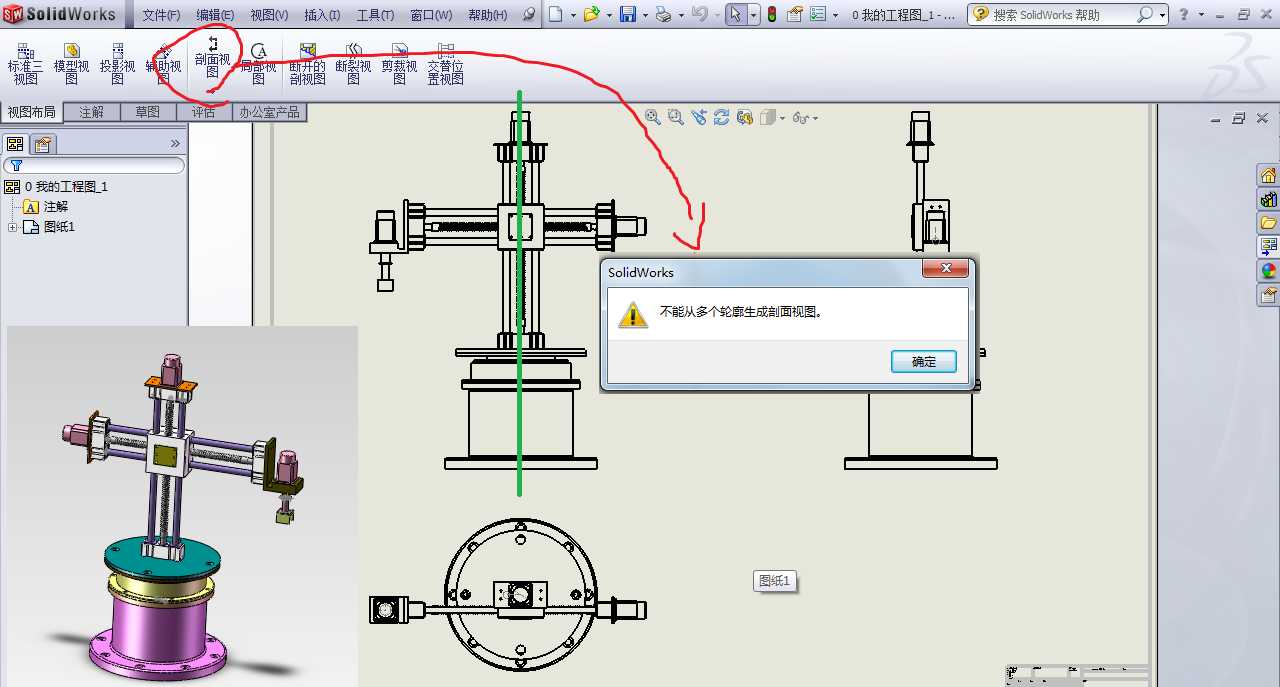Open the Save dropdown arrow
Image resolution: width=1280 pixels, height=687 pixels.
tap(645, 15)
